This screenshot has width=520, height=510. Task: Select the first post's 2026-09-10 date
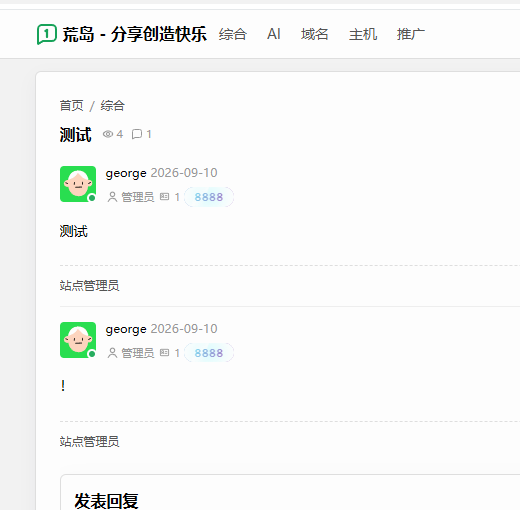pyautogui.click(x=184, y=173)
